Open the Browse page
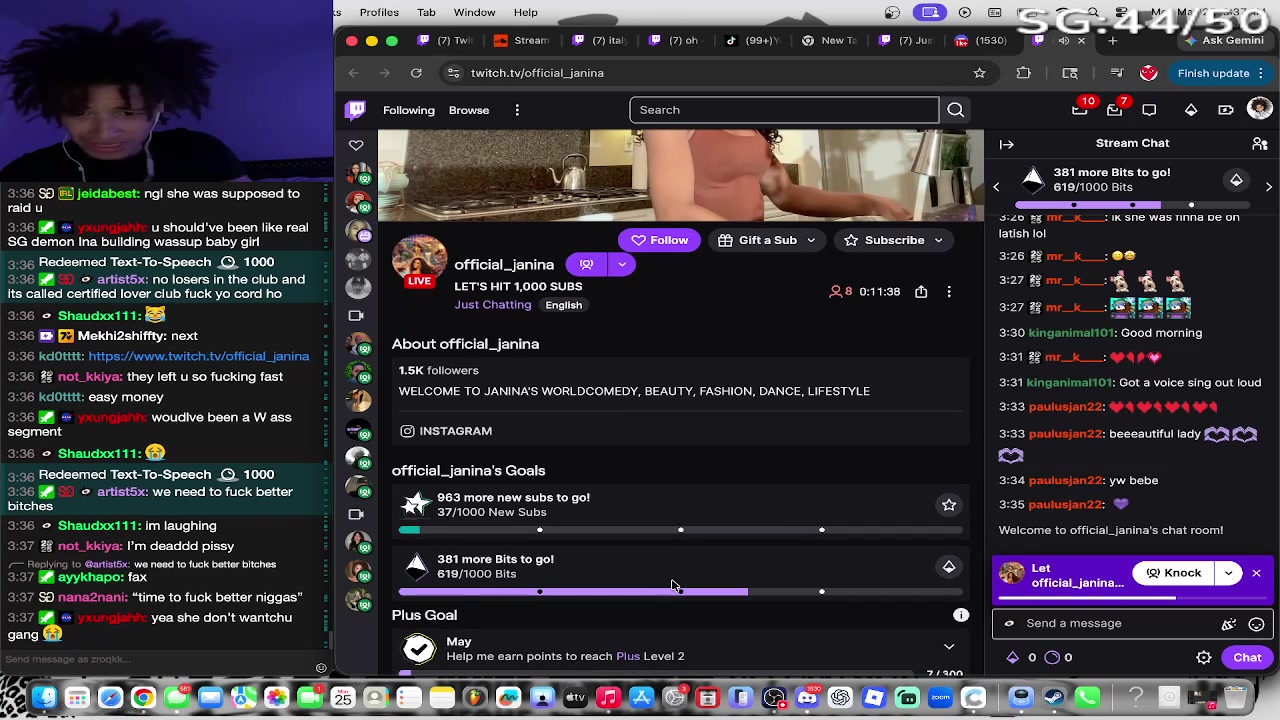The width and height of the screenshot is (1280, 720). click(x=468, y=110)
